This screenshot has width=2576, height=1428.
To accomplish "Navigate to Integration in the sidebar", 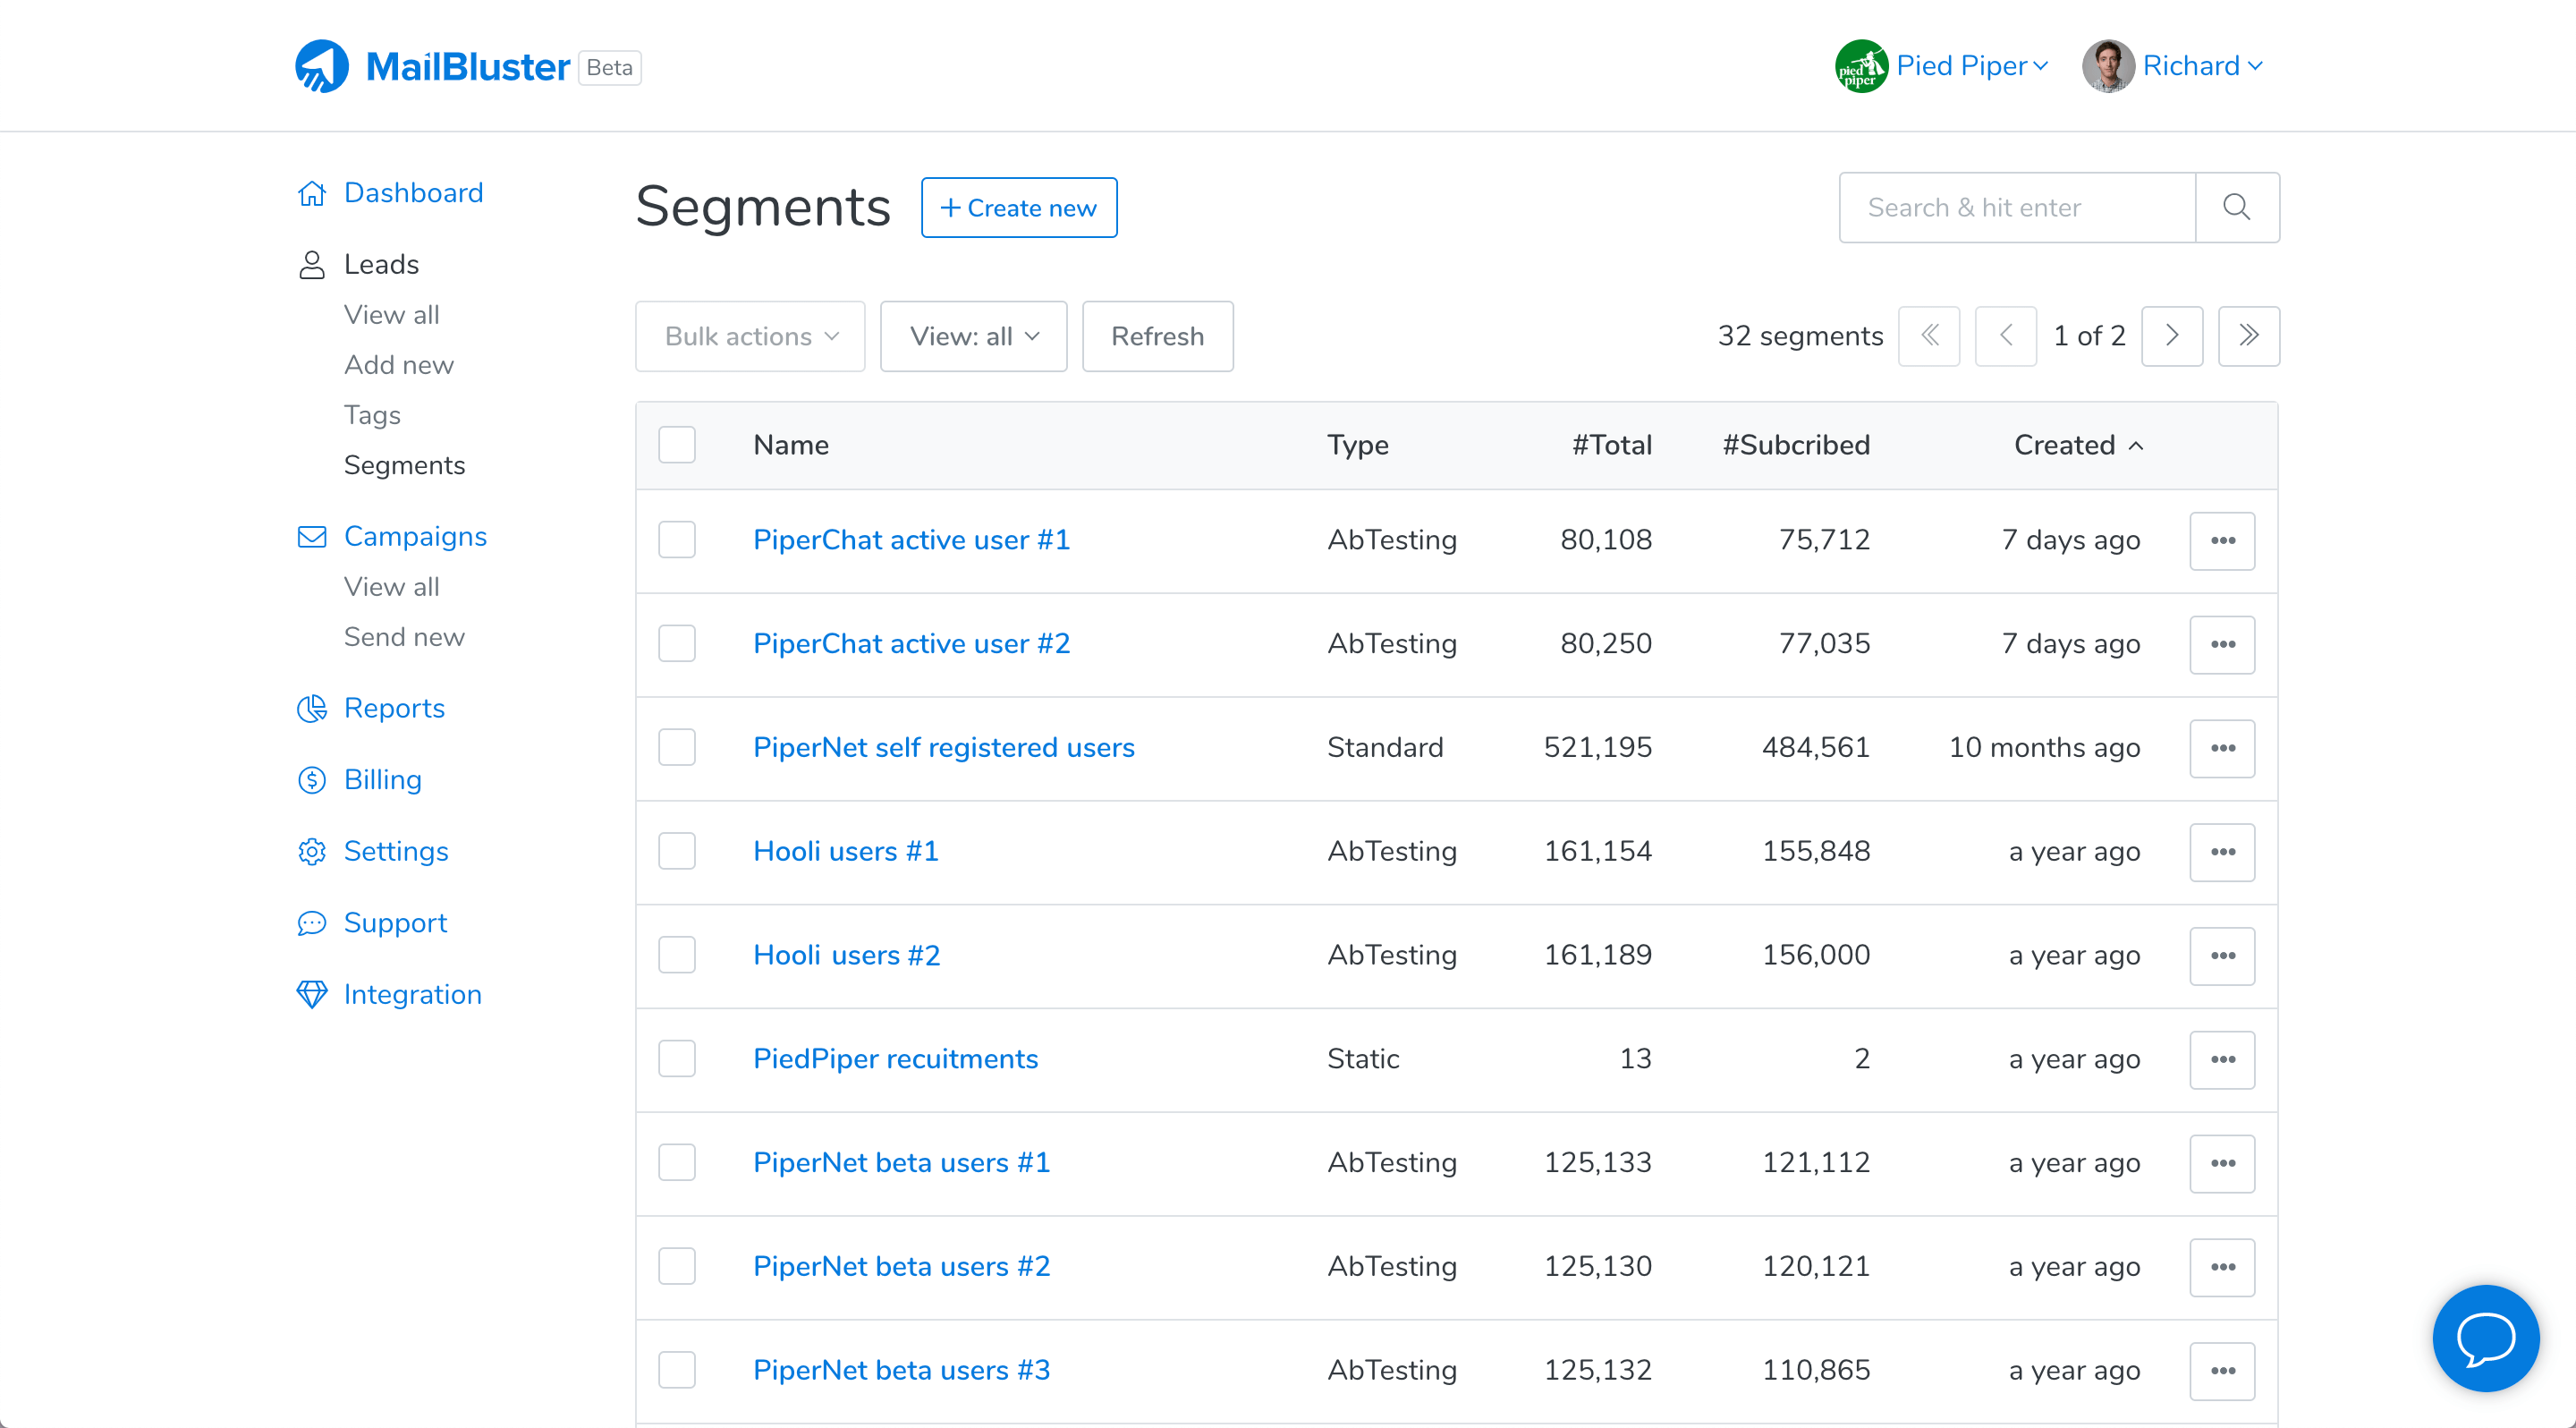I will pos(412,994).
